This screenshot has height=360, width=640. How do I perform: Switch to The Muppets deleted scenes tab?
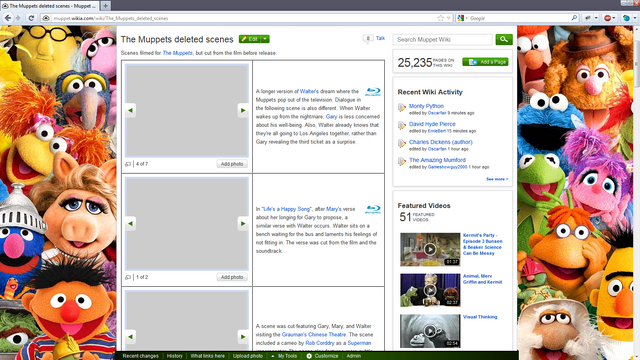(x=50, y=6)
